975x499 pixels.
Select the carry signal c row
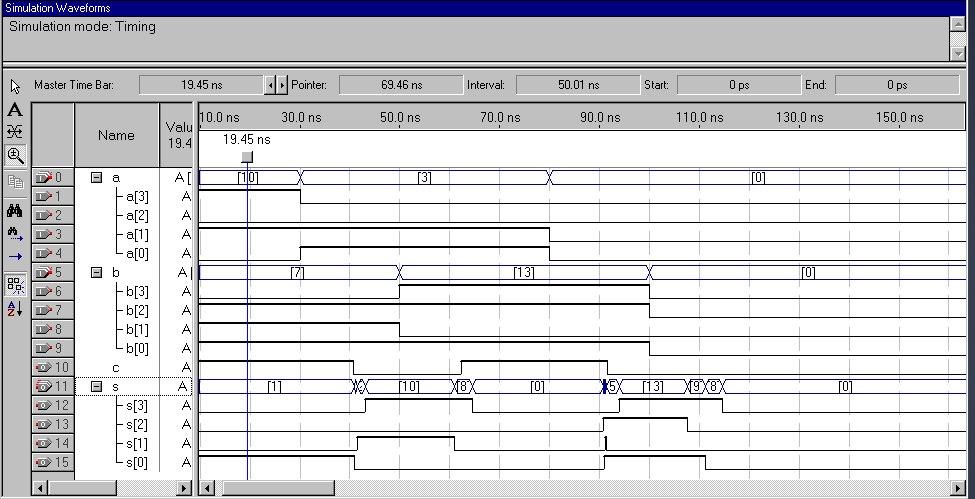tap(116, 367)
